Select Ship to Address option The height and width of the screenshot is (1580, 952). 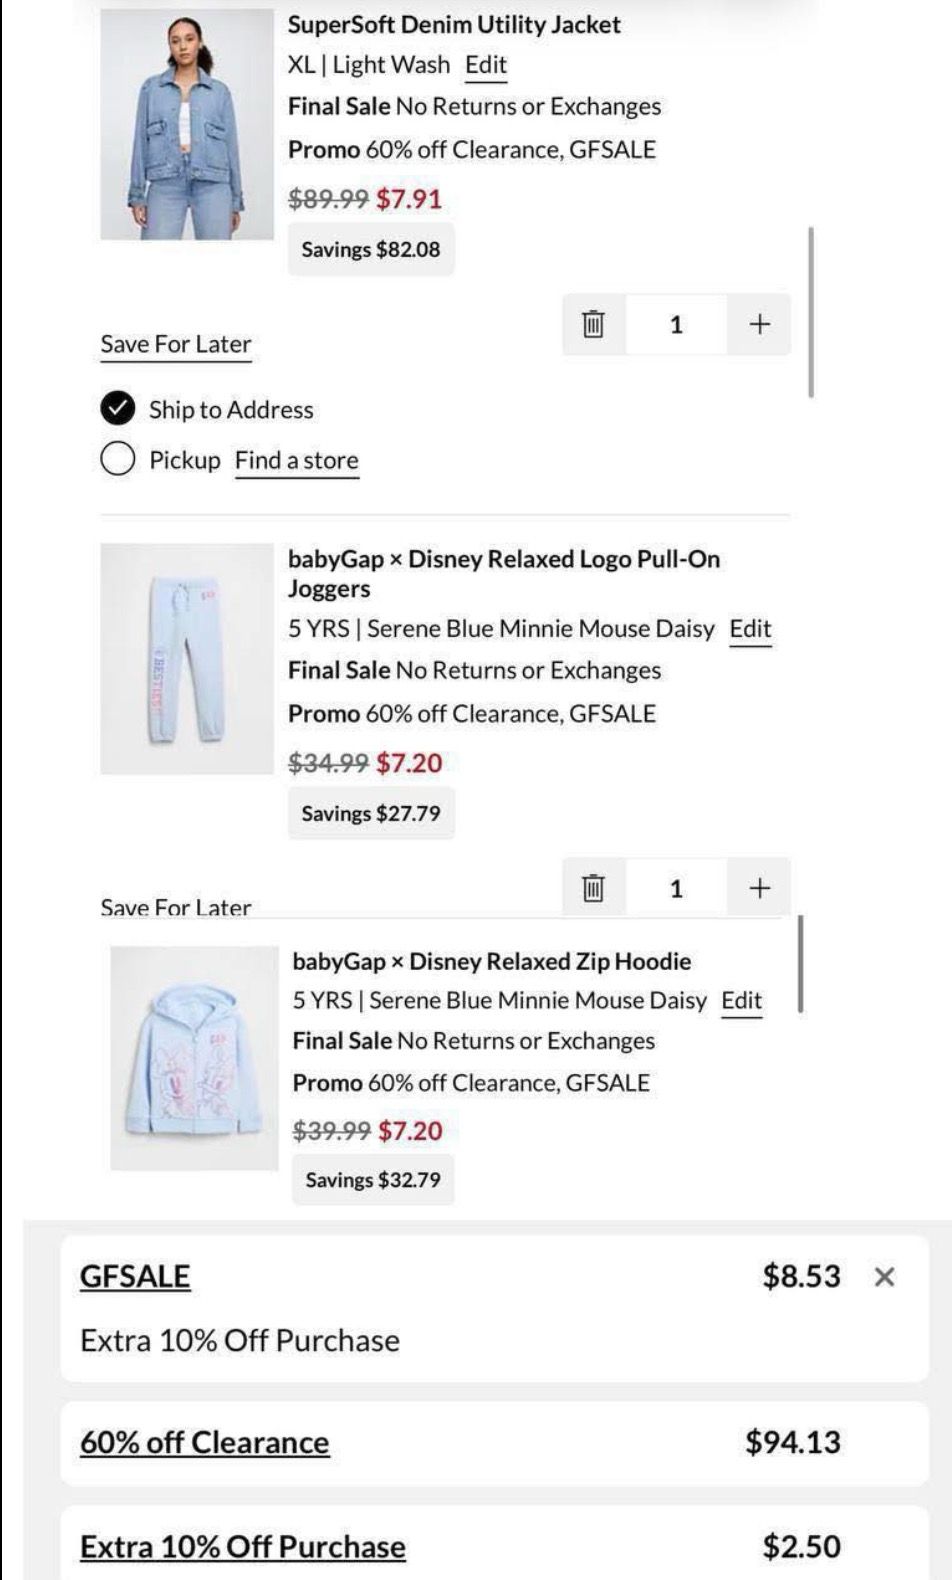click(118, 409)
